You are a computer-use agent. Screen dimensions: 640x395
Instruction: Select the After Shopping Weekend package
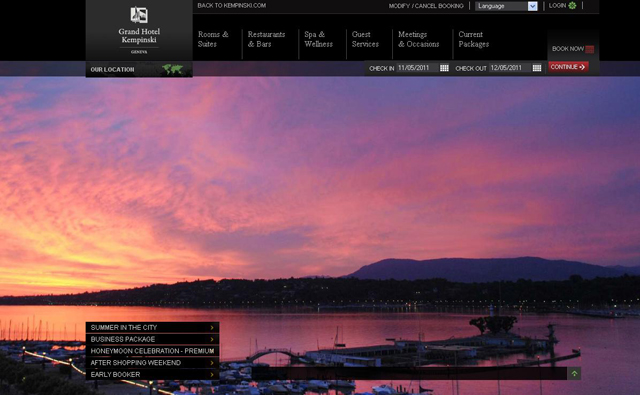click(x=152, y=363)
